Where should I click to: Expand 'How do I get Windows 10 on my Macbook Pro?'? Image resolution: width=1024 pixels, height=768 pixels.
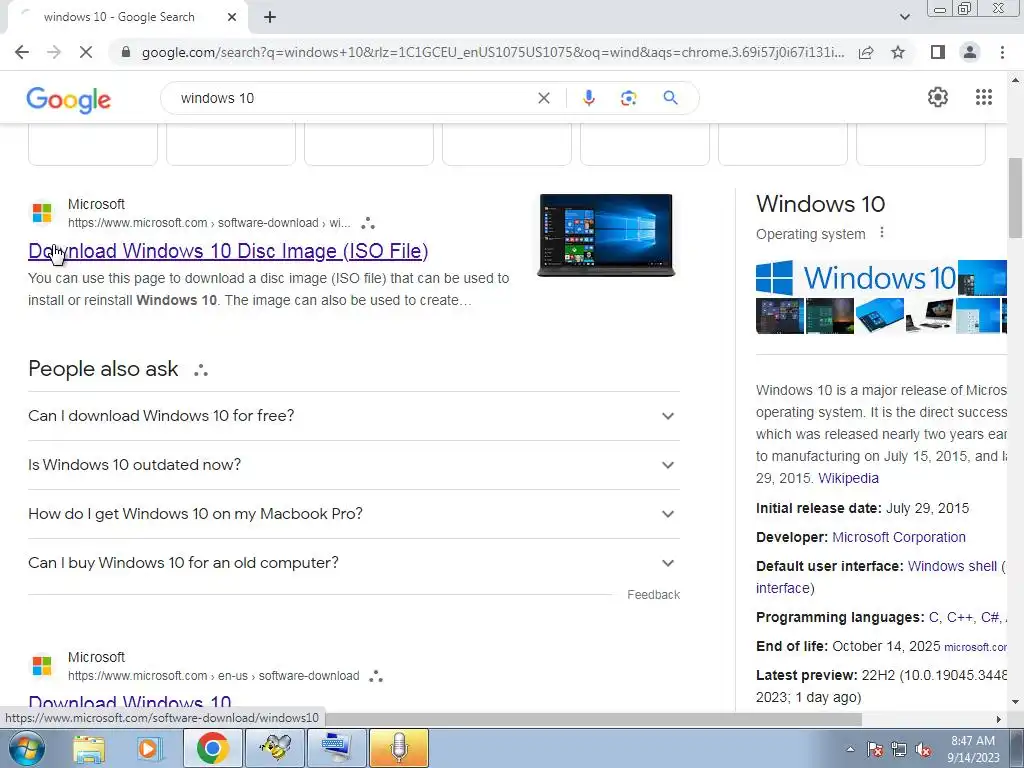pyautogui.click(x=354, y=514)
